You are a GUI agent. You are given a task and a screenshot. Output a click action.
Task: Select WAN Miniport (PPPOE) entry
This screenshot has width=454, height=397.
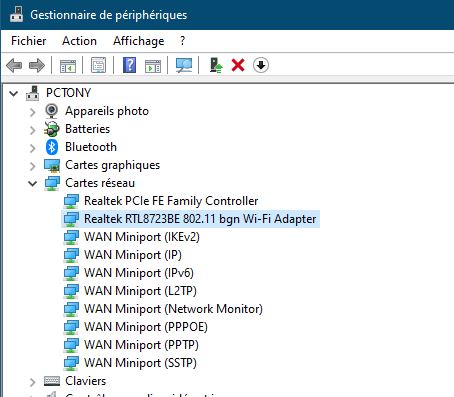[146, 327]
